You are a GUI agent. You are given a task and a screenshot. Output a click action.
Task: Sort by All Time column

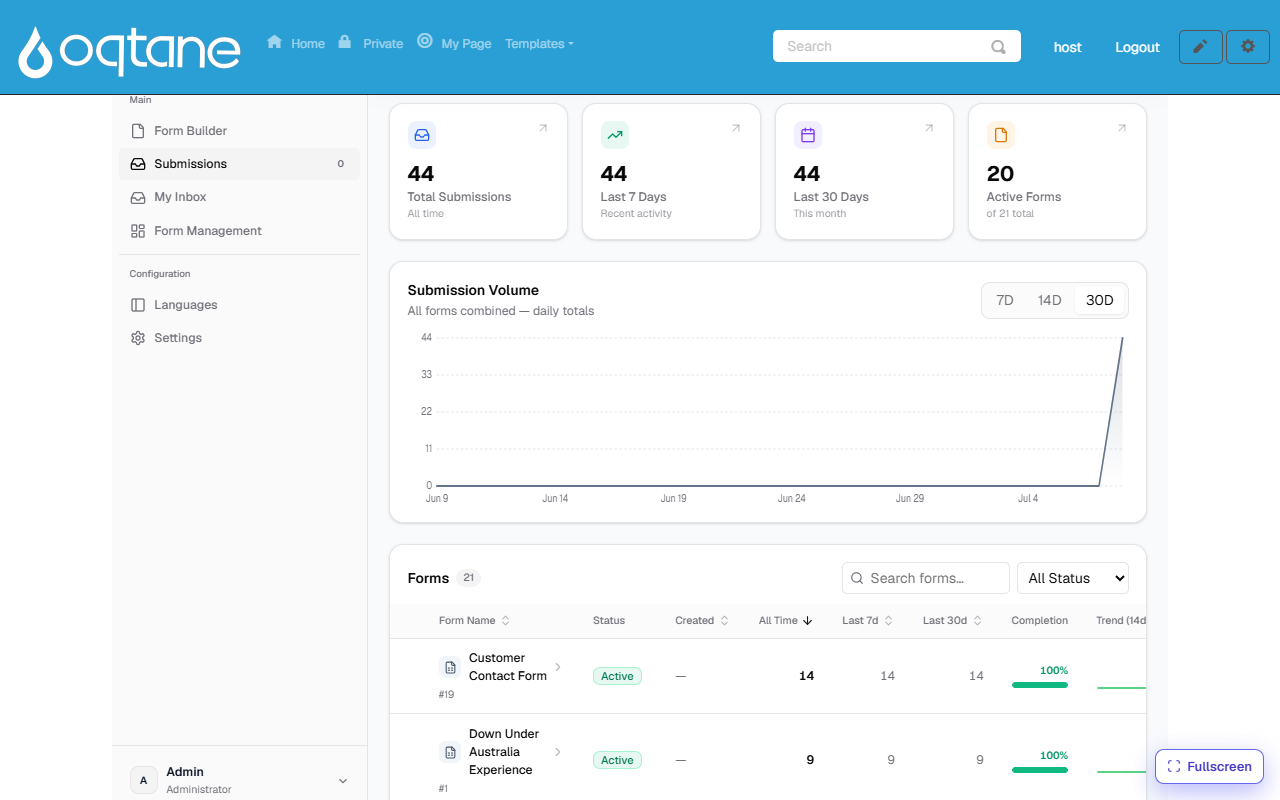click(x=786, y=621)
